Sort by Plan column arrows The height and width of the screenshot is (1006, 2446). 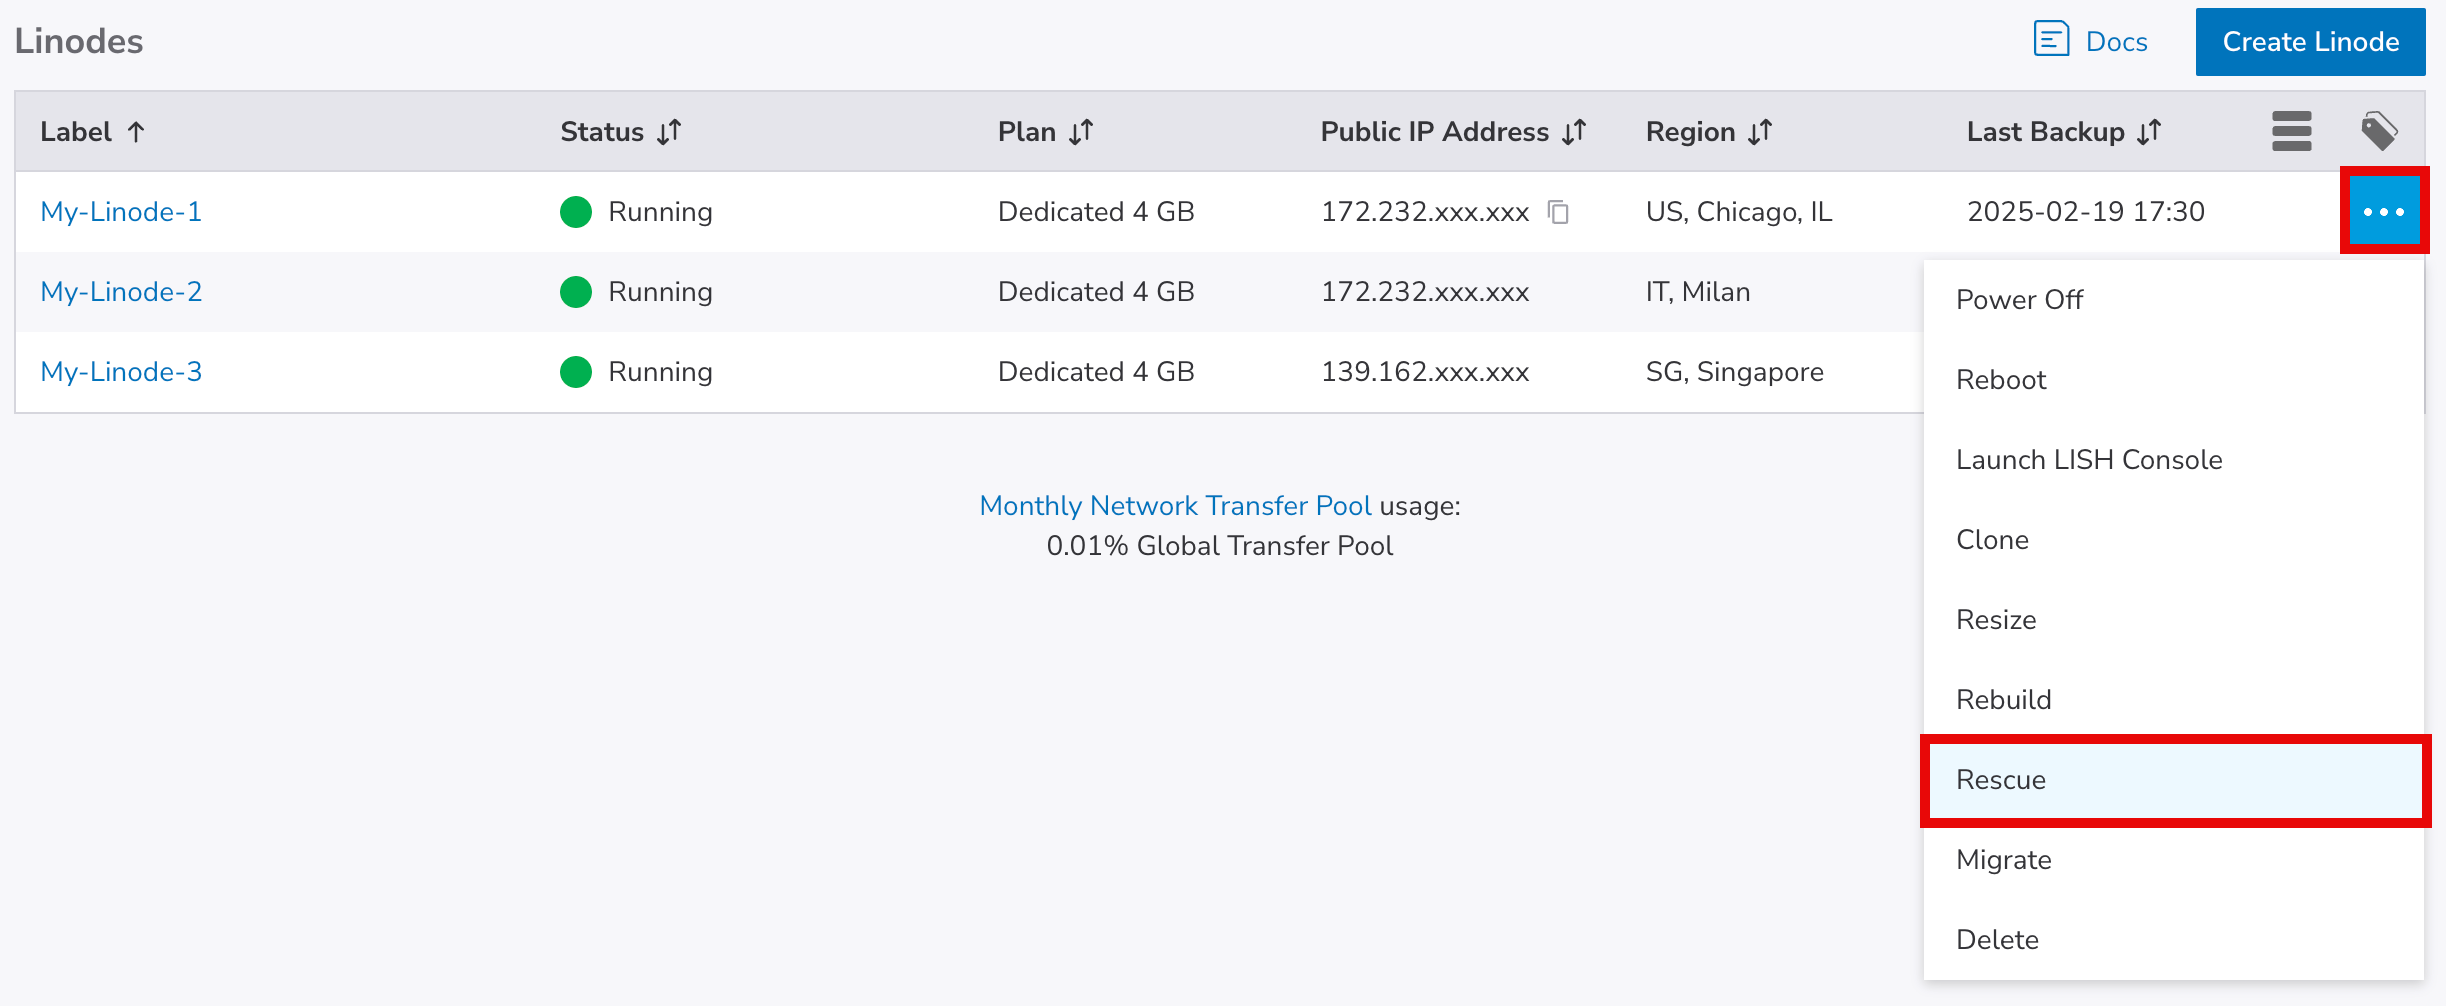pyautogui.click(x=1081, y=132)
